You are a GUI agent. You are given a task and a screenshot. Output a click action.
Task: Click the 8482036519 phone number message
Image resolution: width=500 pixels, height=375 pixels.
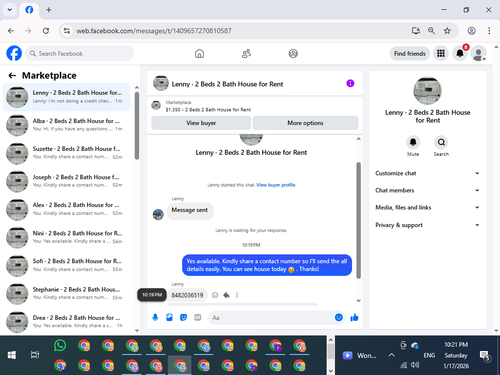point(187,295)
